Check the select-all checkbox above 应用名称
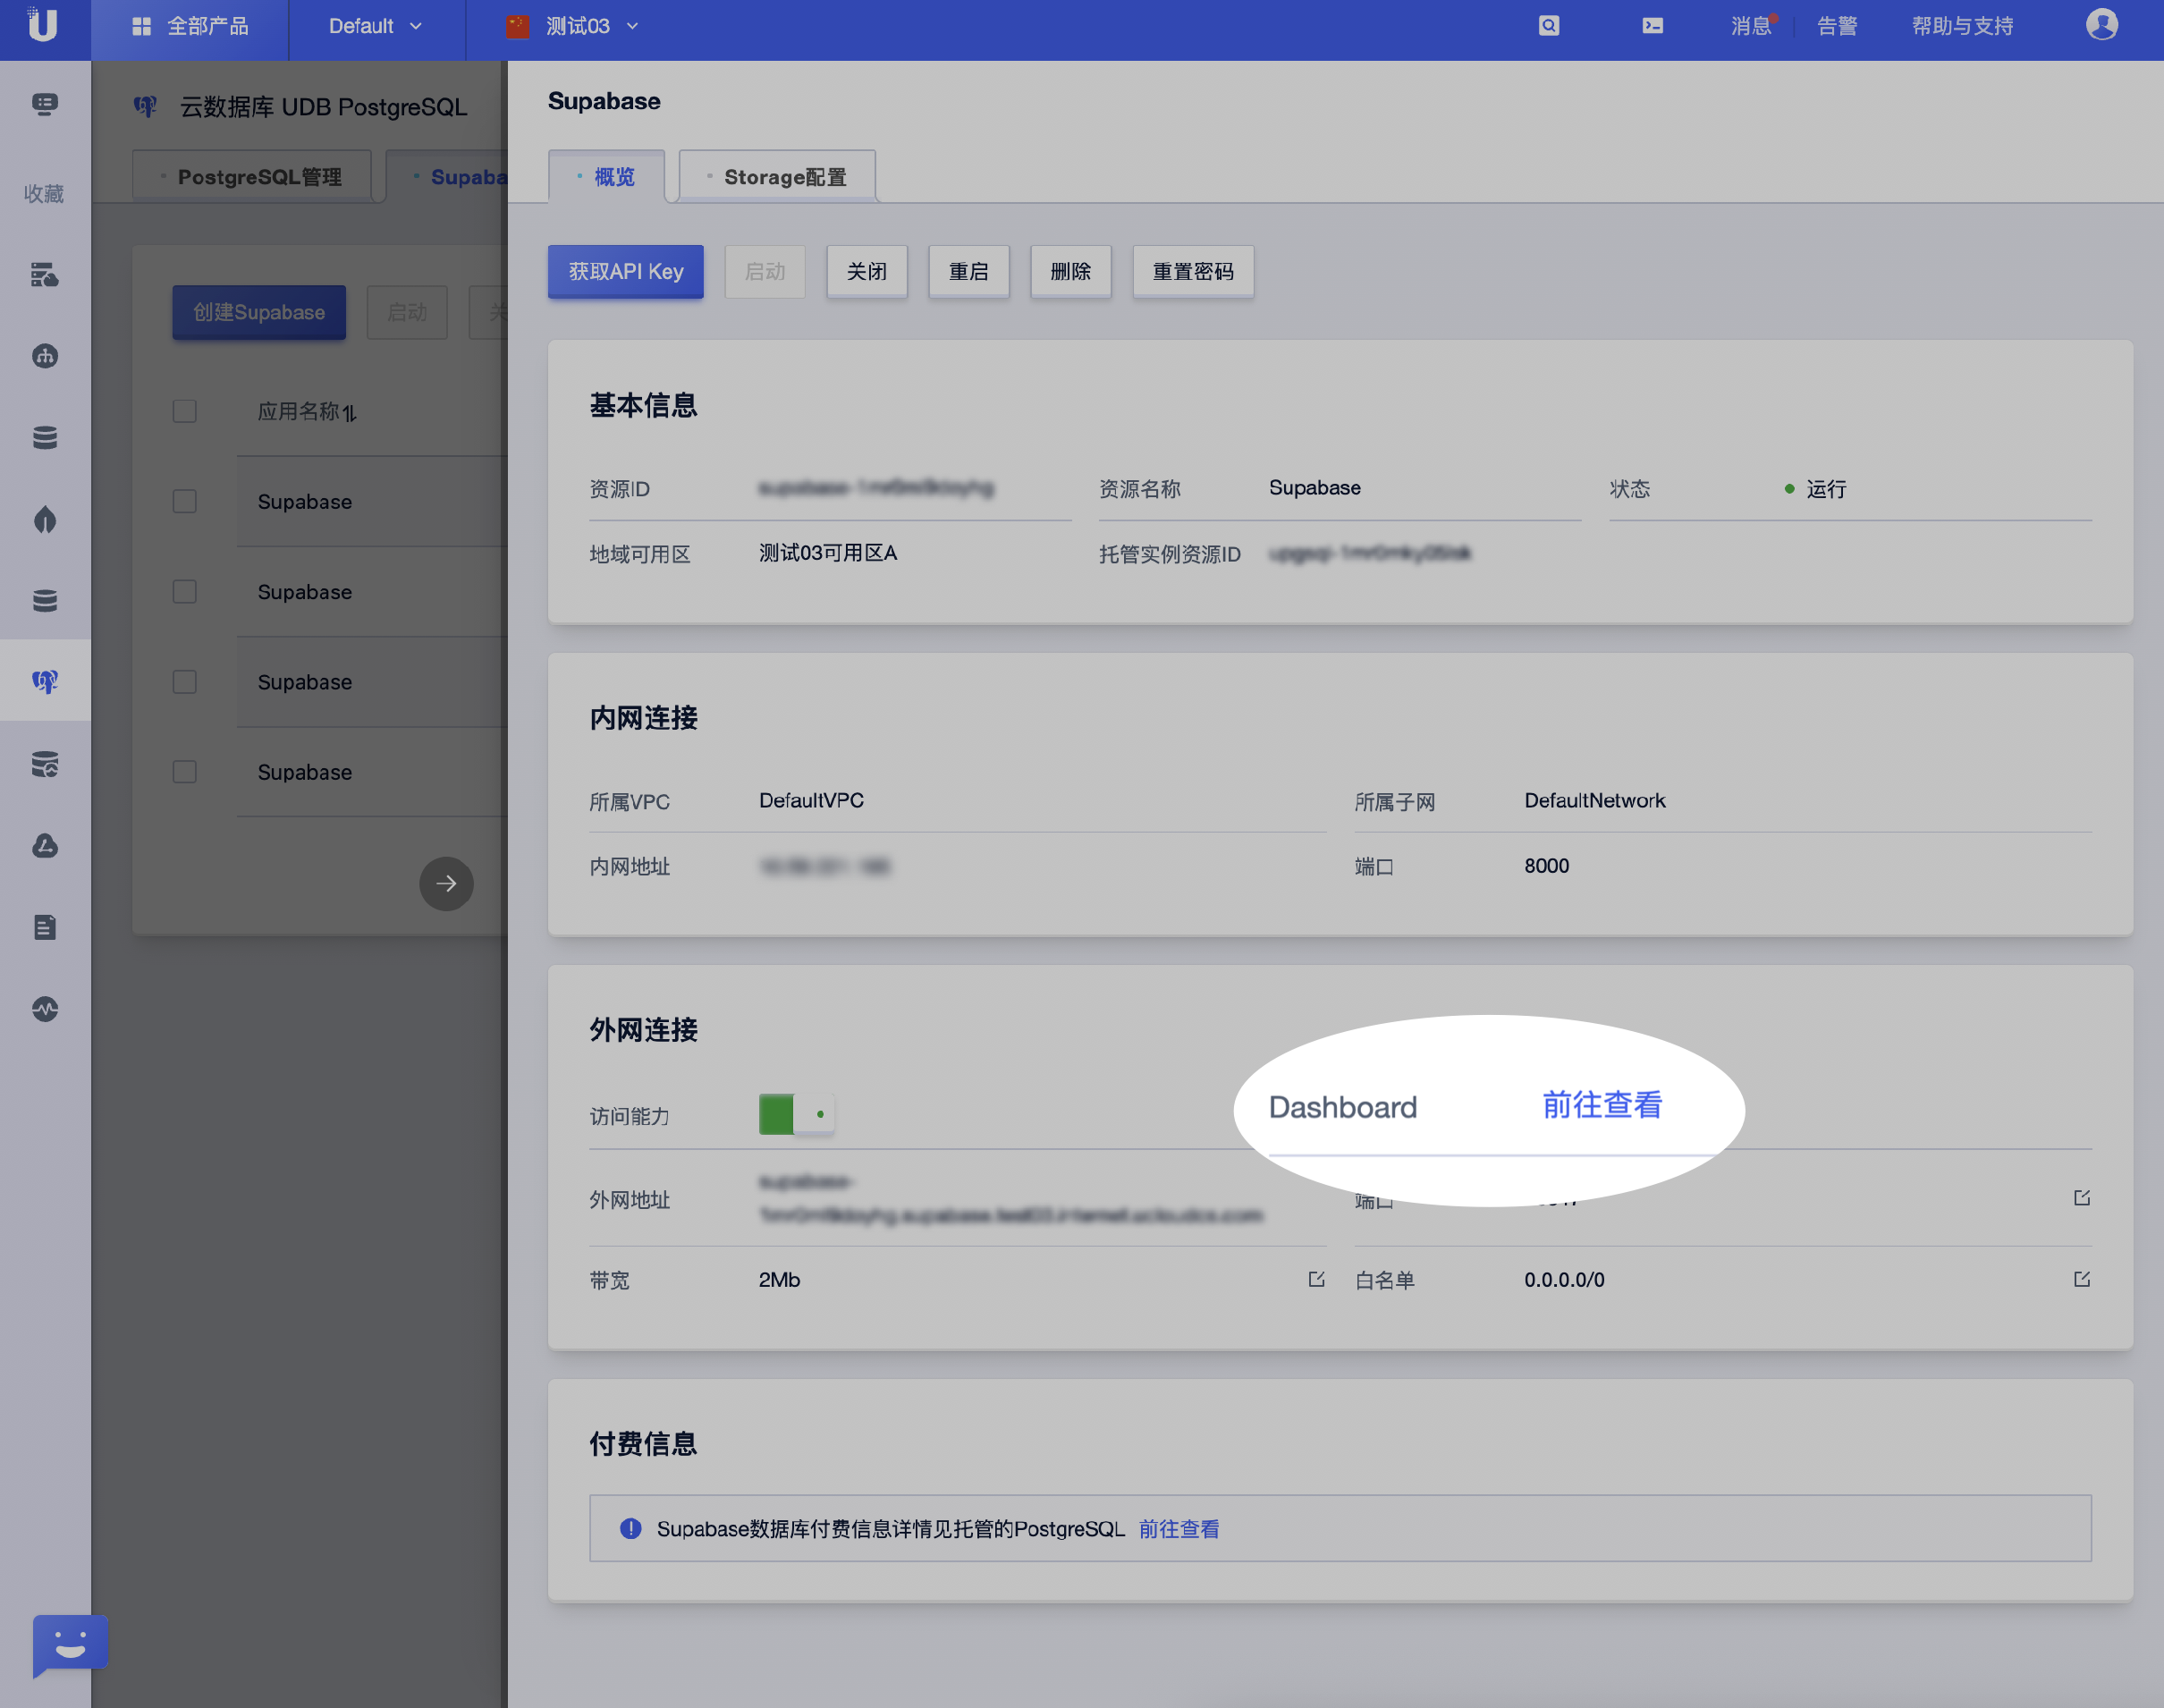The width and height of the screenshot is (2164, 1708). tap(184, 411)
